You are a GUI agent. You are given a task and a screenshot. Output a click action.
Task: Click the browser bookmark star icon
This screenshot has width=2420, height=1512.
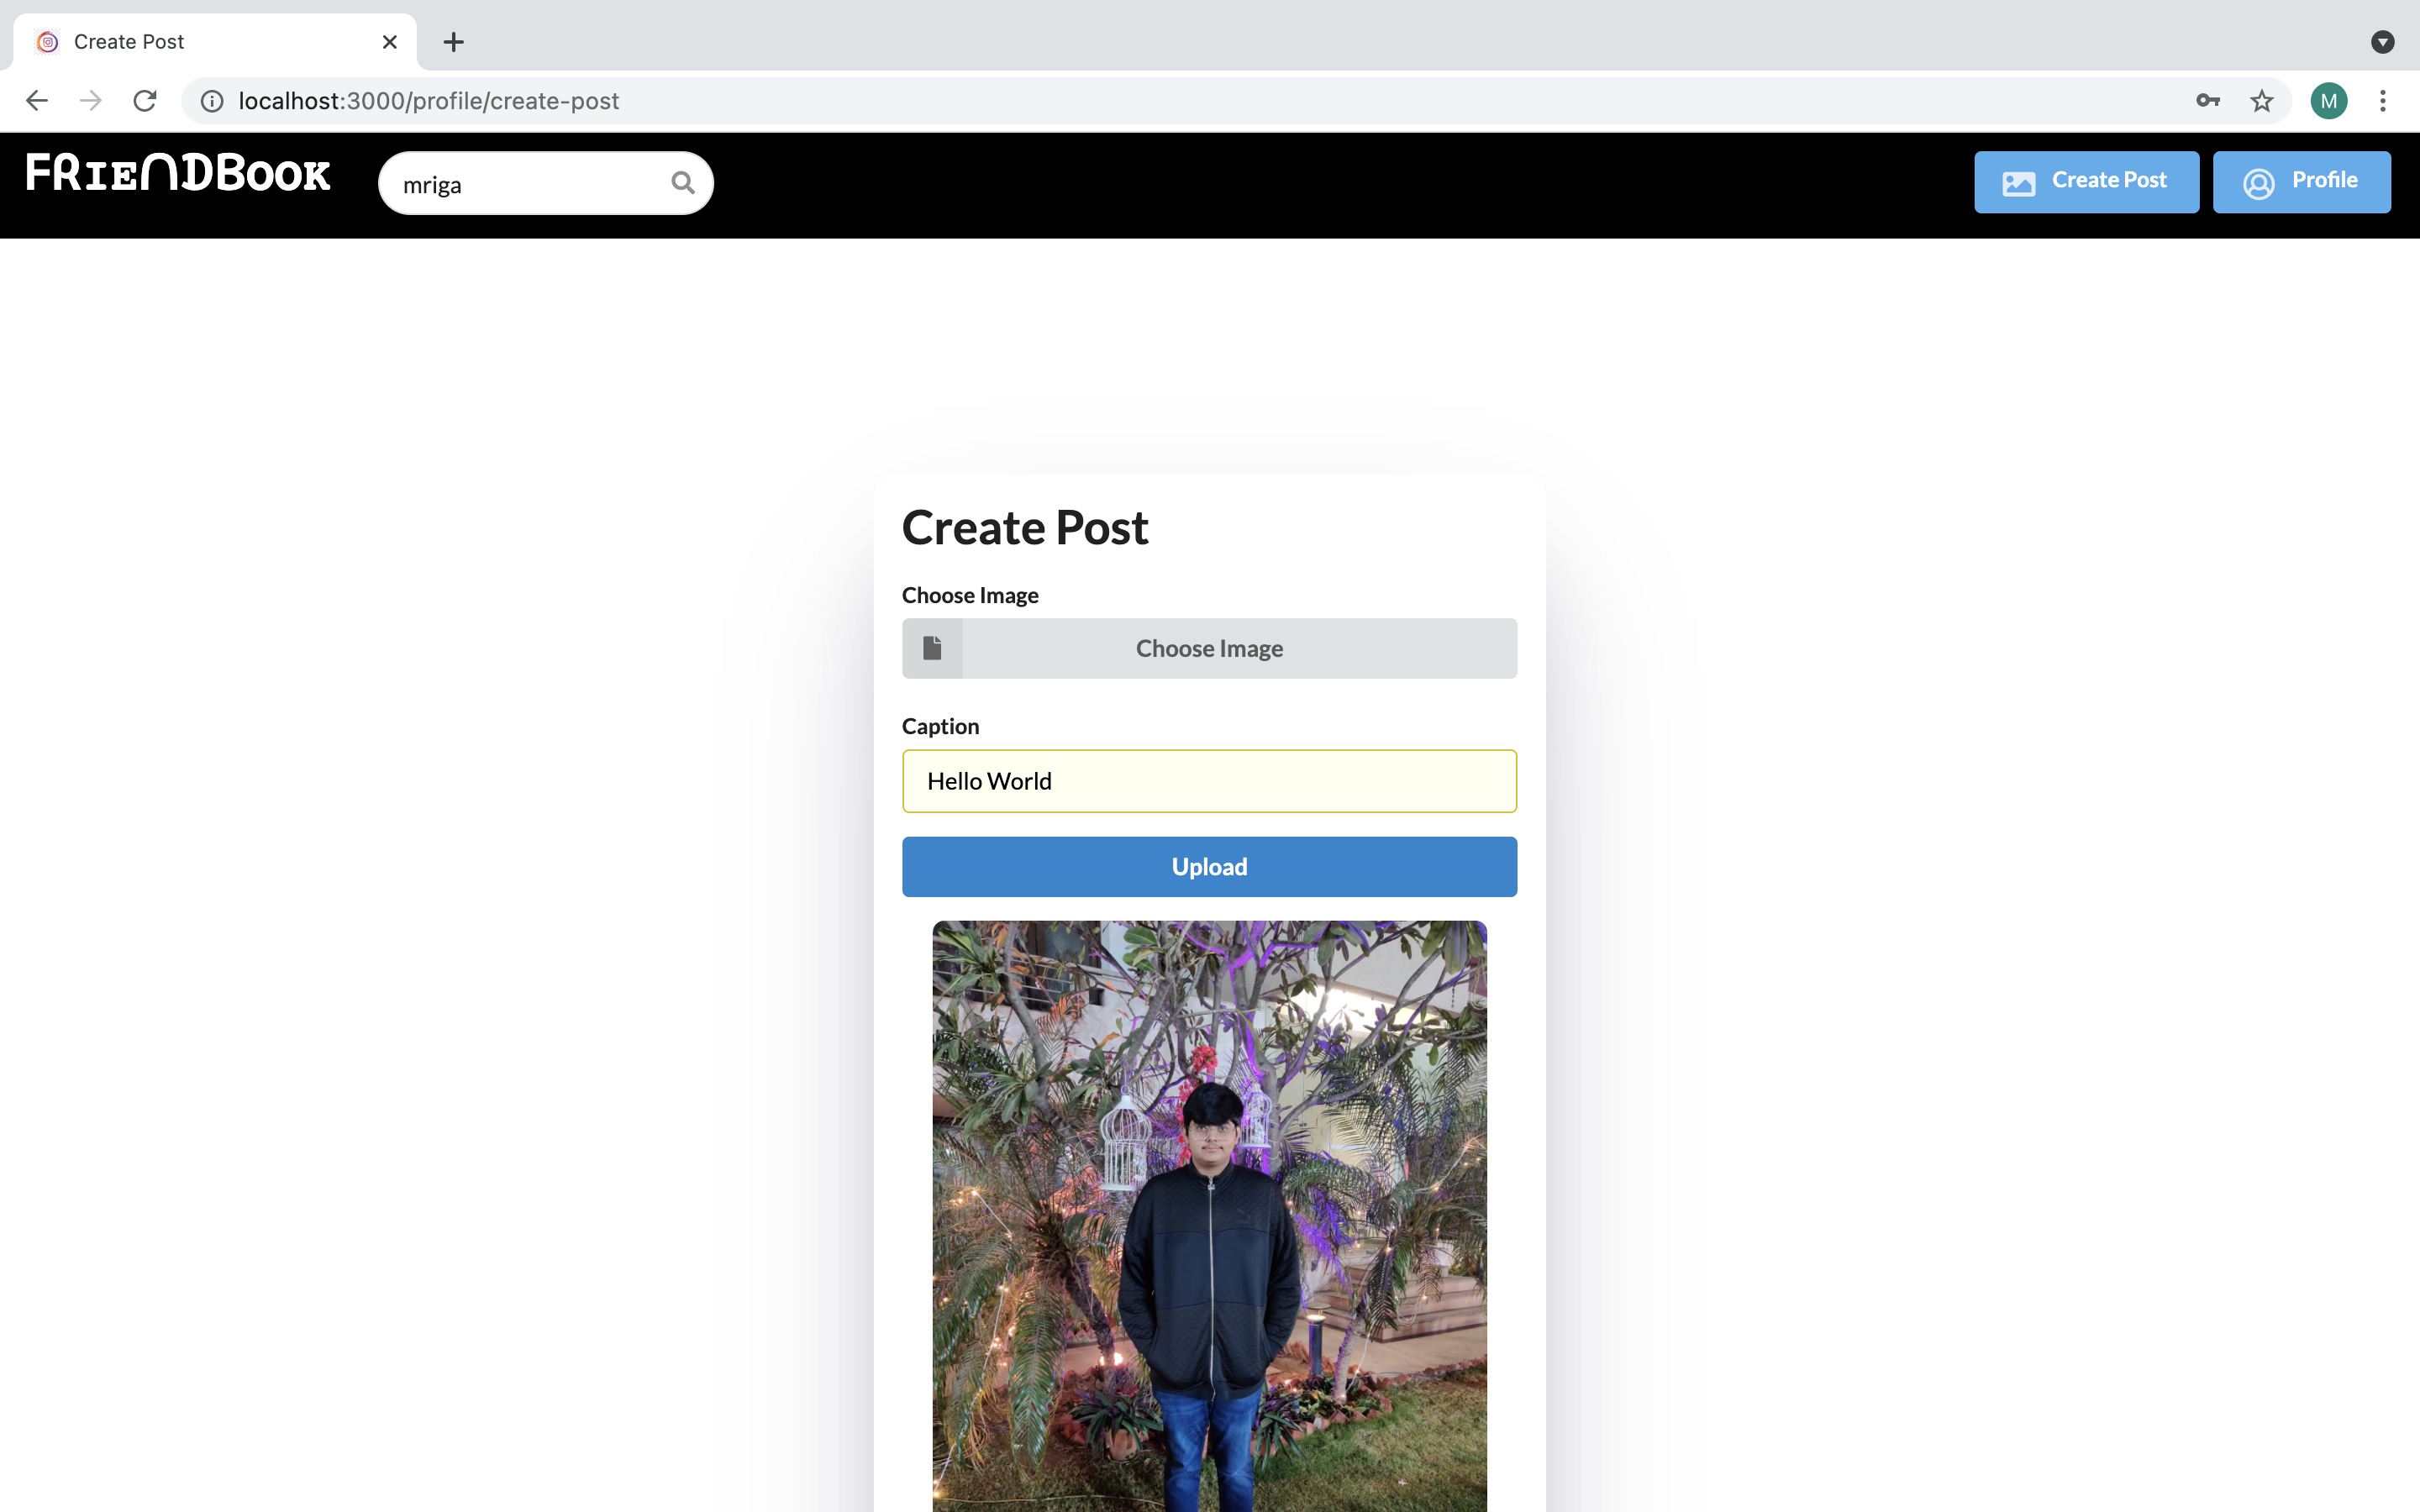tap(2260, 101)
